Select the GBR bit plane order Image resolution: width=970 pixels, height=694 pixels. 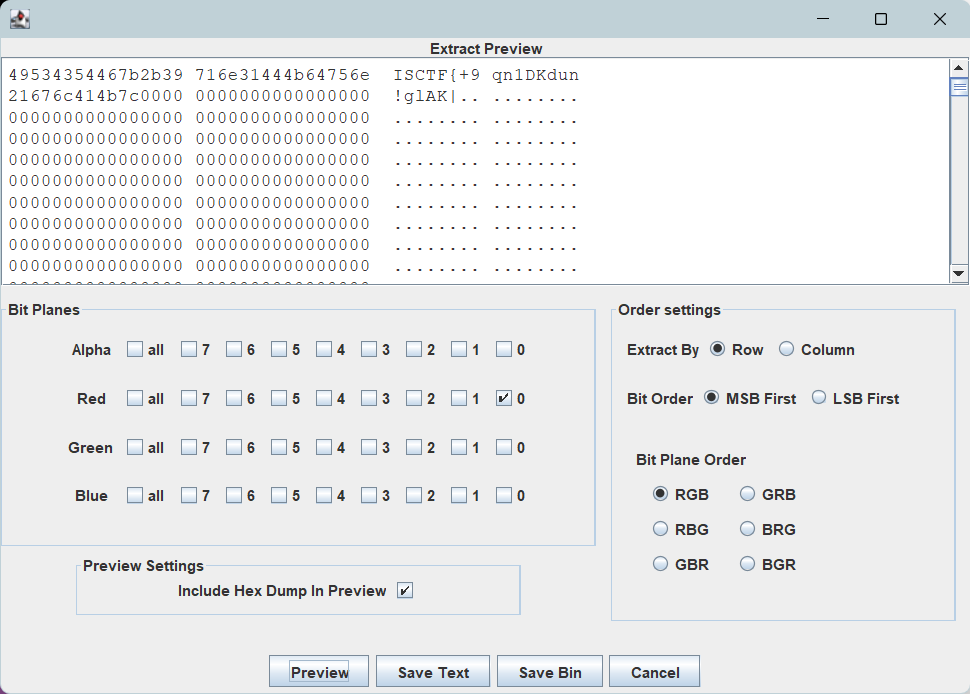pos(661,565)
